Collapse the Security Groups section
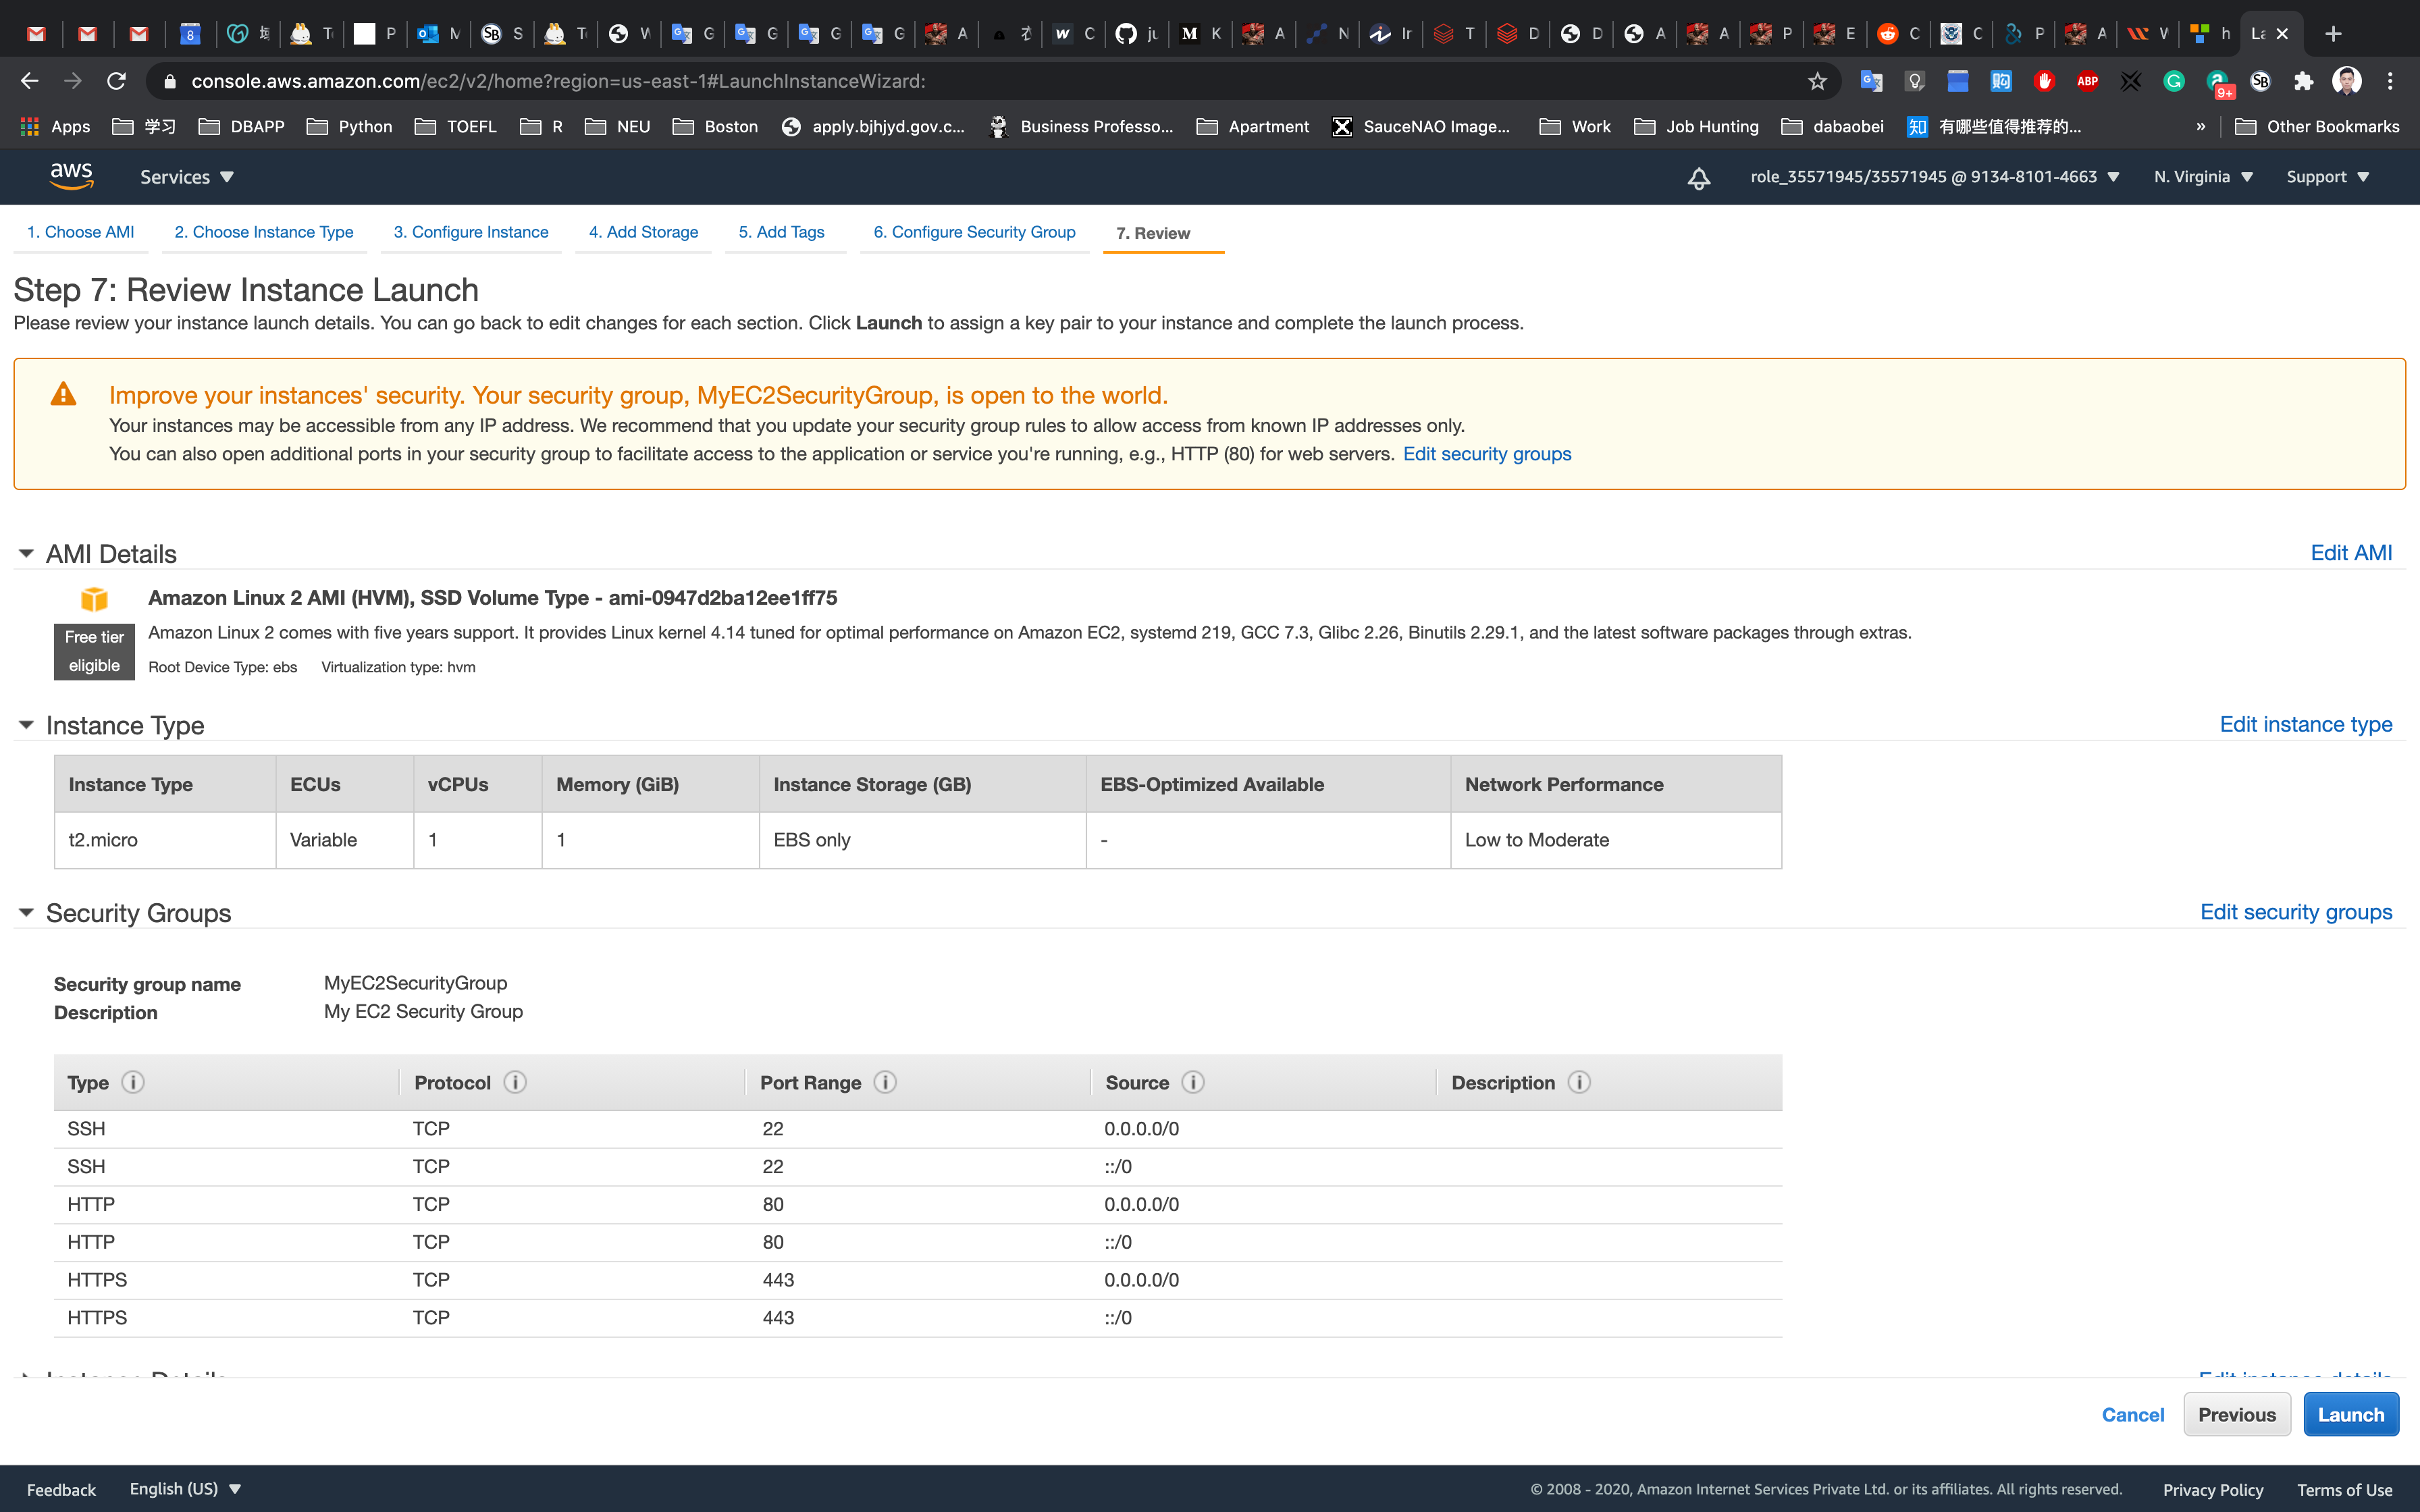This screenshot has width=2420, height=1512. [x=27, y=912]
